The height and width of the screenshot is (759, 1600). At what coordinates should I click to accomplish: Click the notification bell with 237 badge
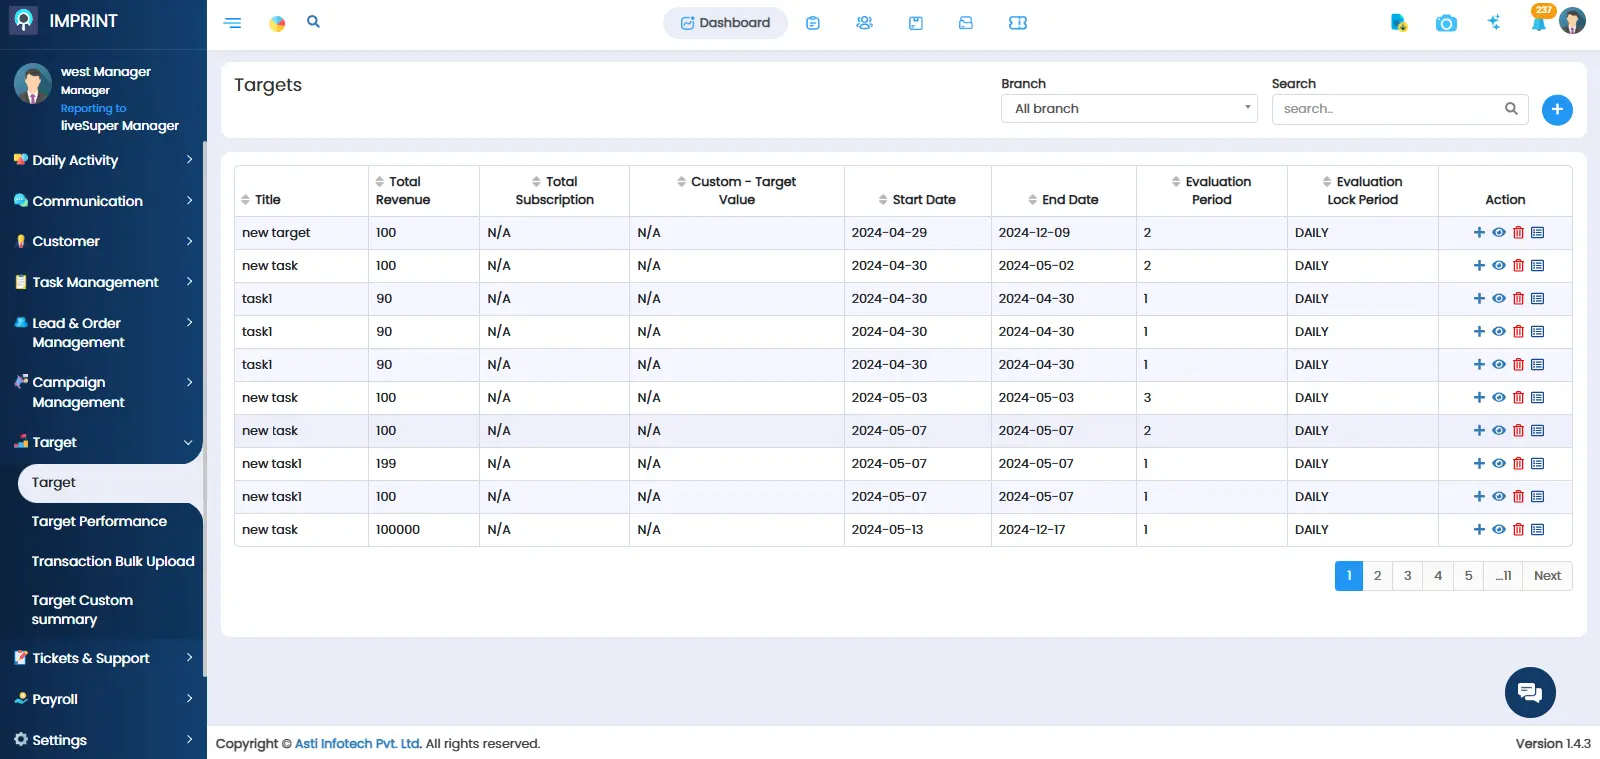point(1538,23)
